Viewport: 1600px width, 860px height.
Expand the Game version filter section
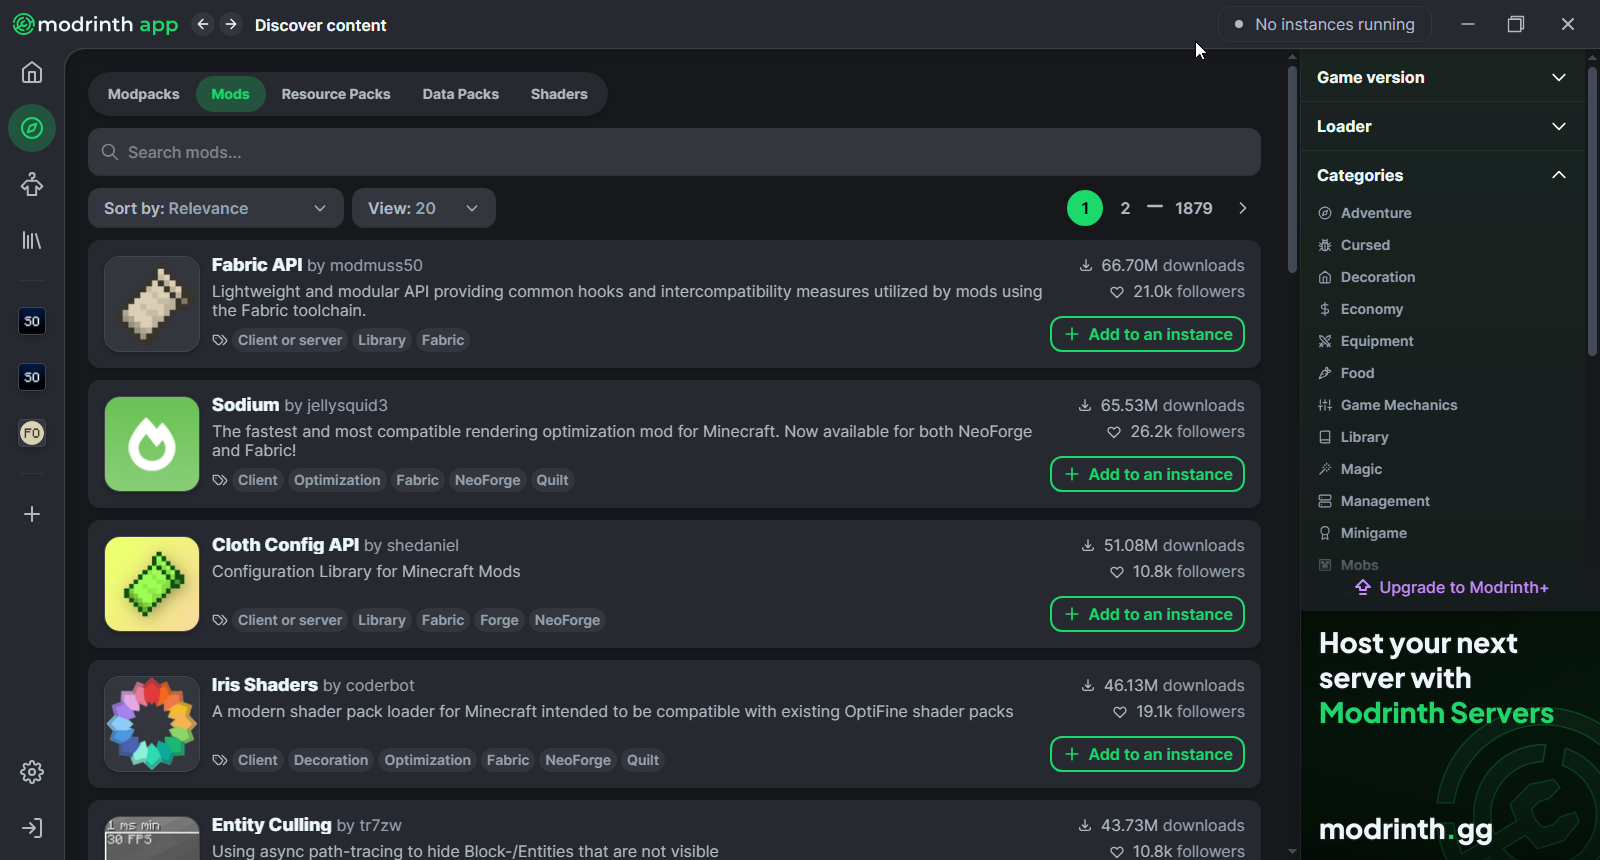(1441, 77)
